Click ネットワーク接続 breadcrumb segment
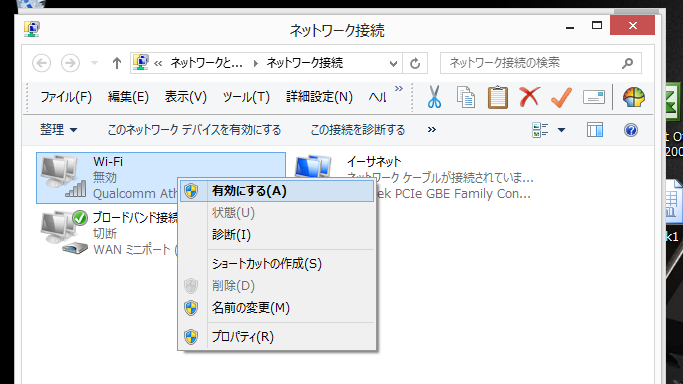683x384 pixels. pos(304,64)
